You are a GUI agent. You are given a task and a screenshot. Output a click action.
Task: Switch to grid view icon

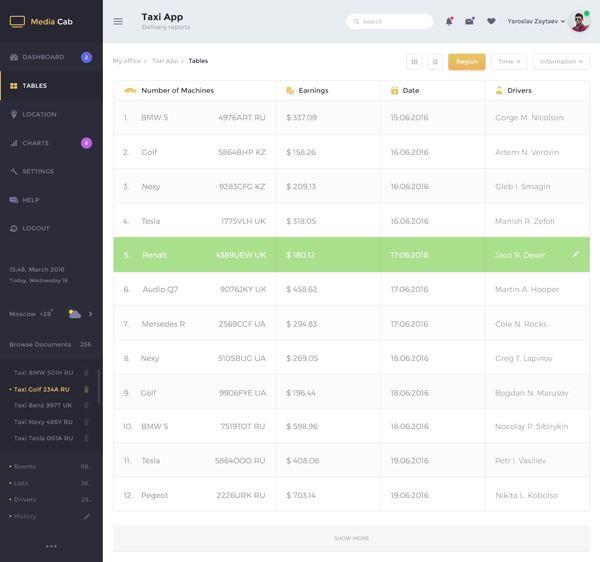click(x=414, y=62)
